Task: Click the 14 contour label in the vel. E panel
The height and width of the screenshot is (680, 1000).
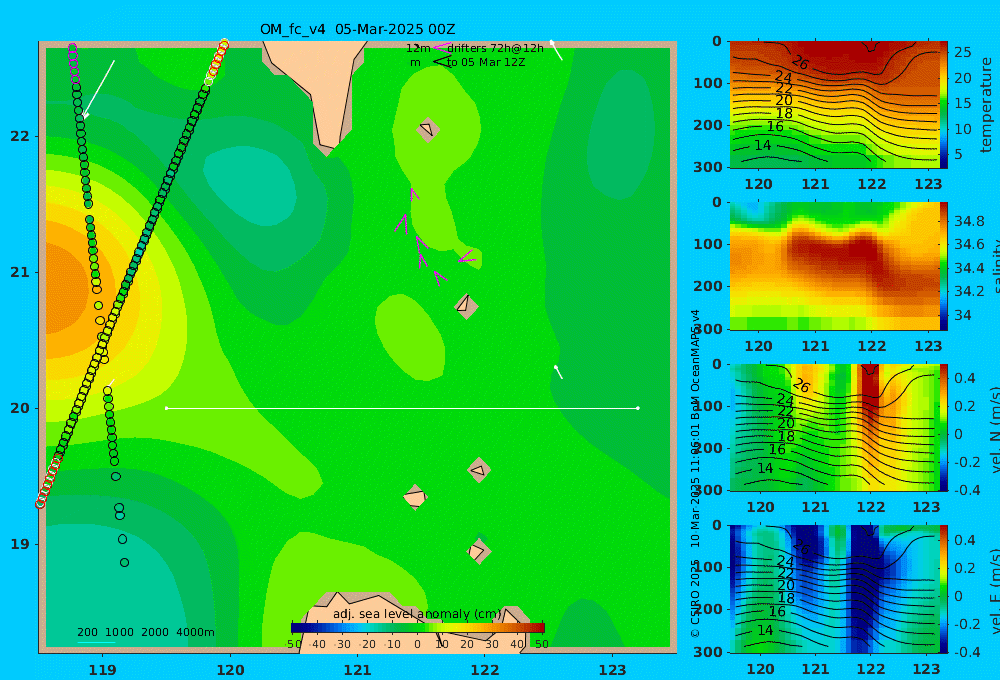Action: (765, 630)
